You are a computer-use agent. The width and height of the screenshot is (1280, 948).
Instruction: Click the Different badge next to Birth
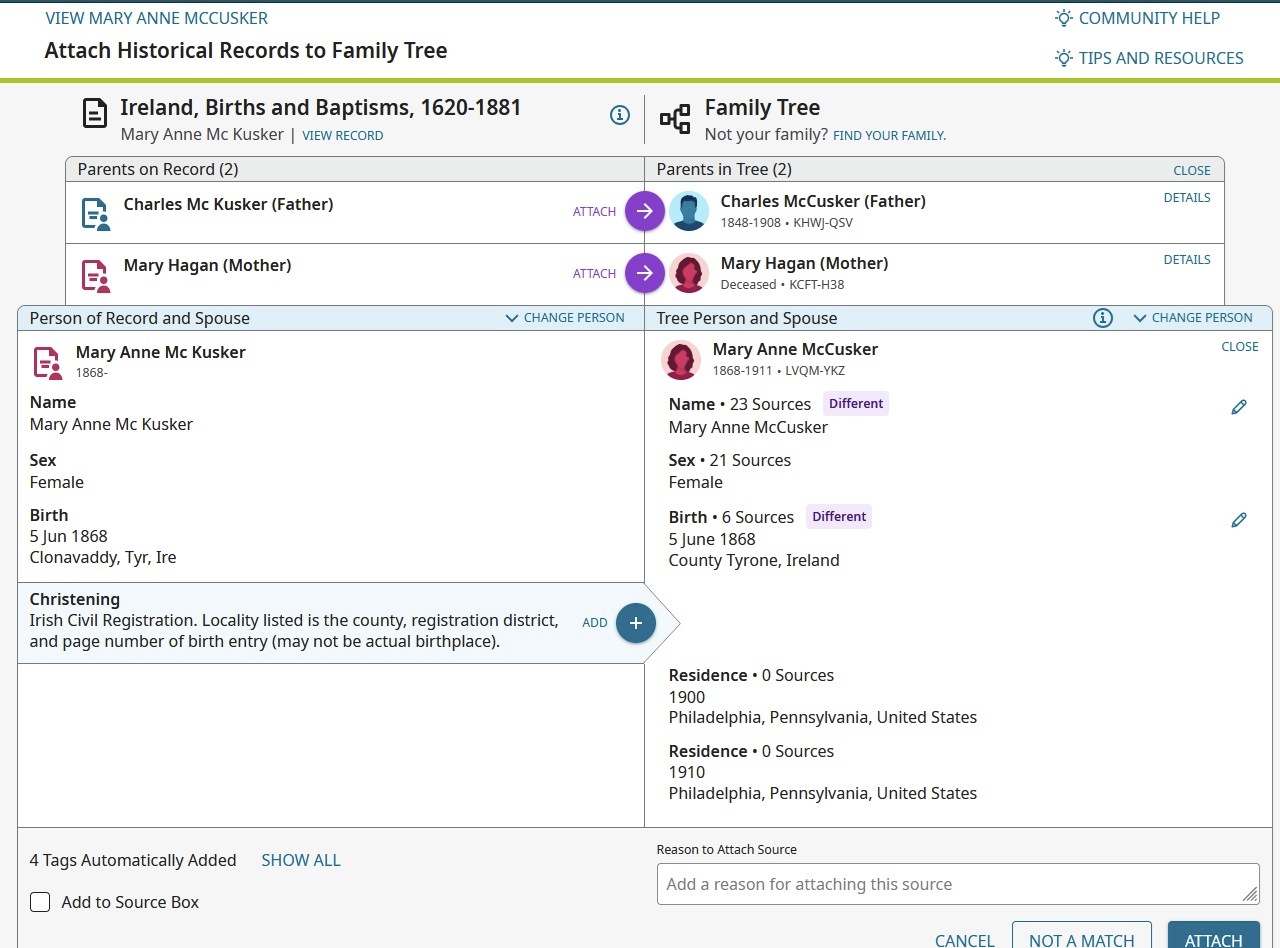click(839, 517)
